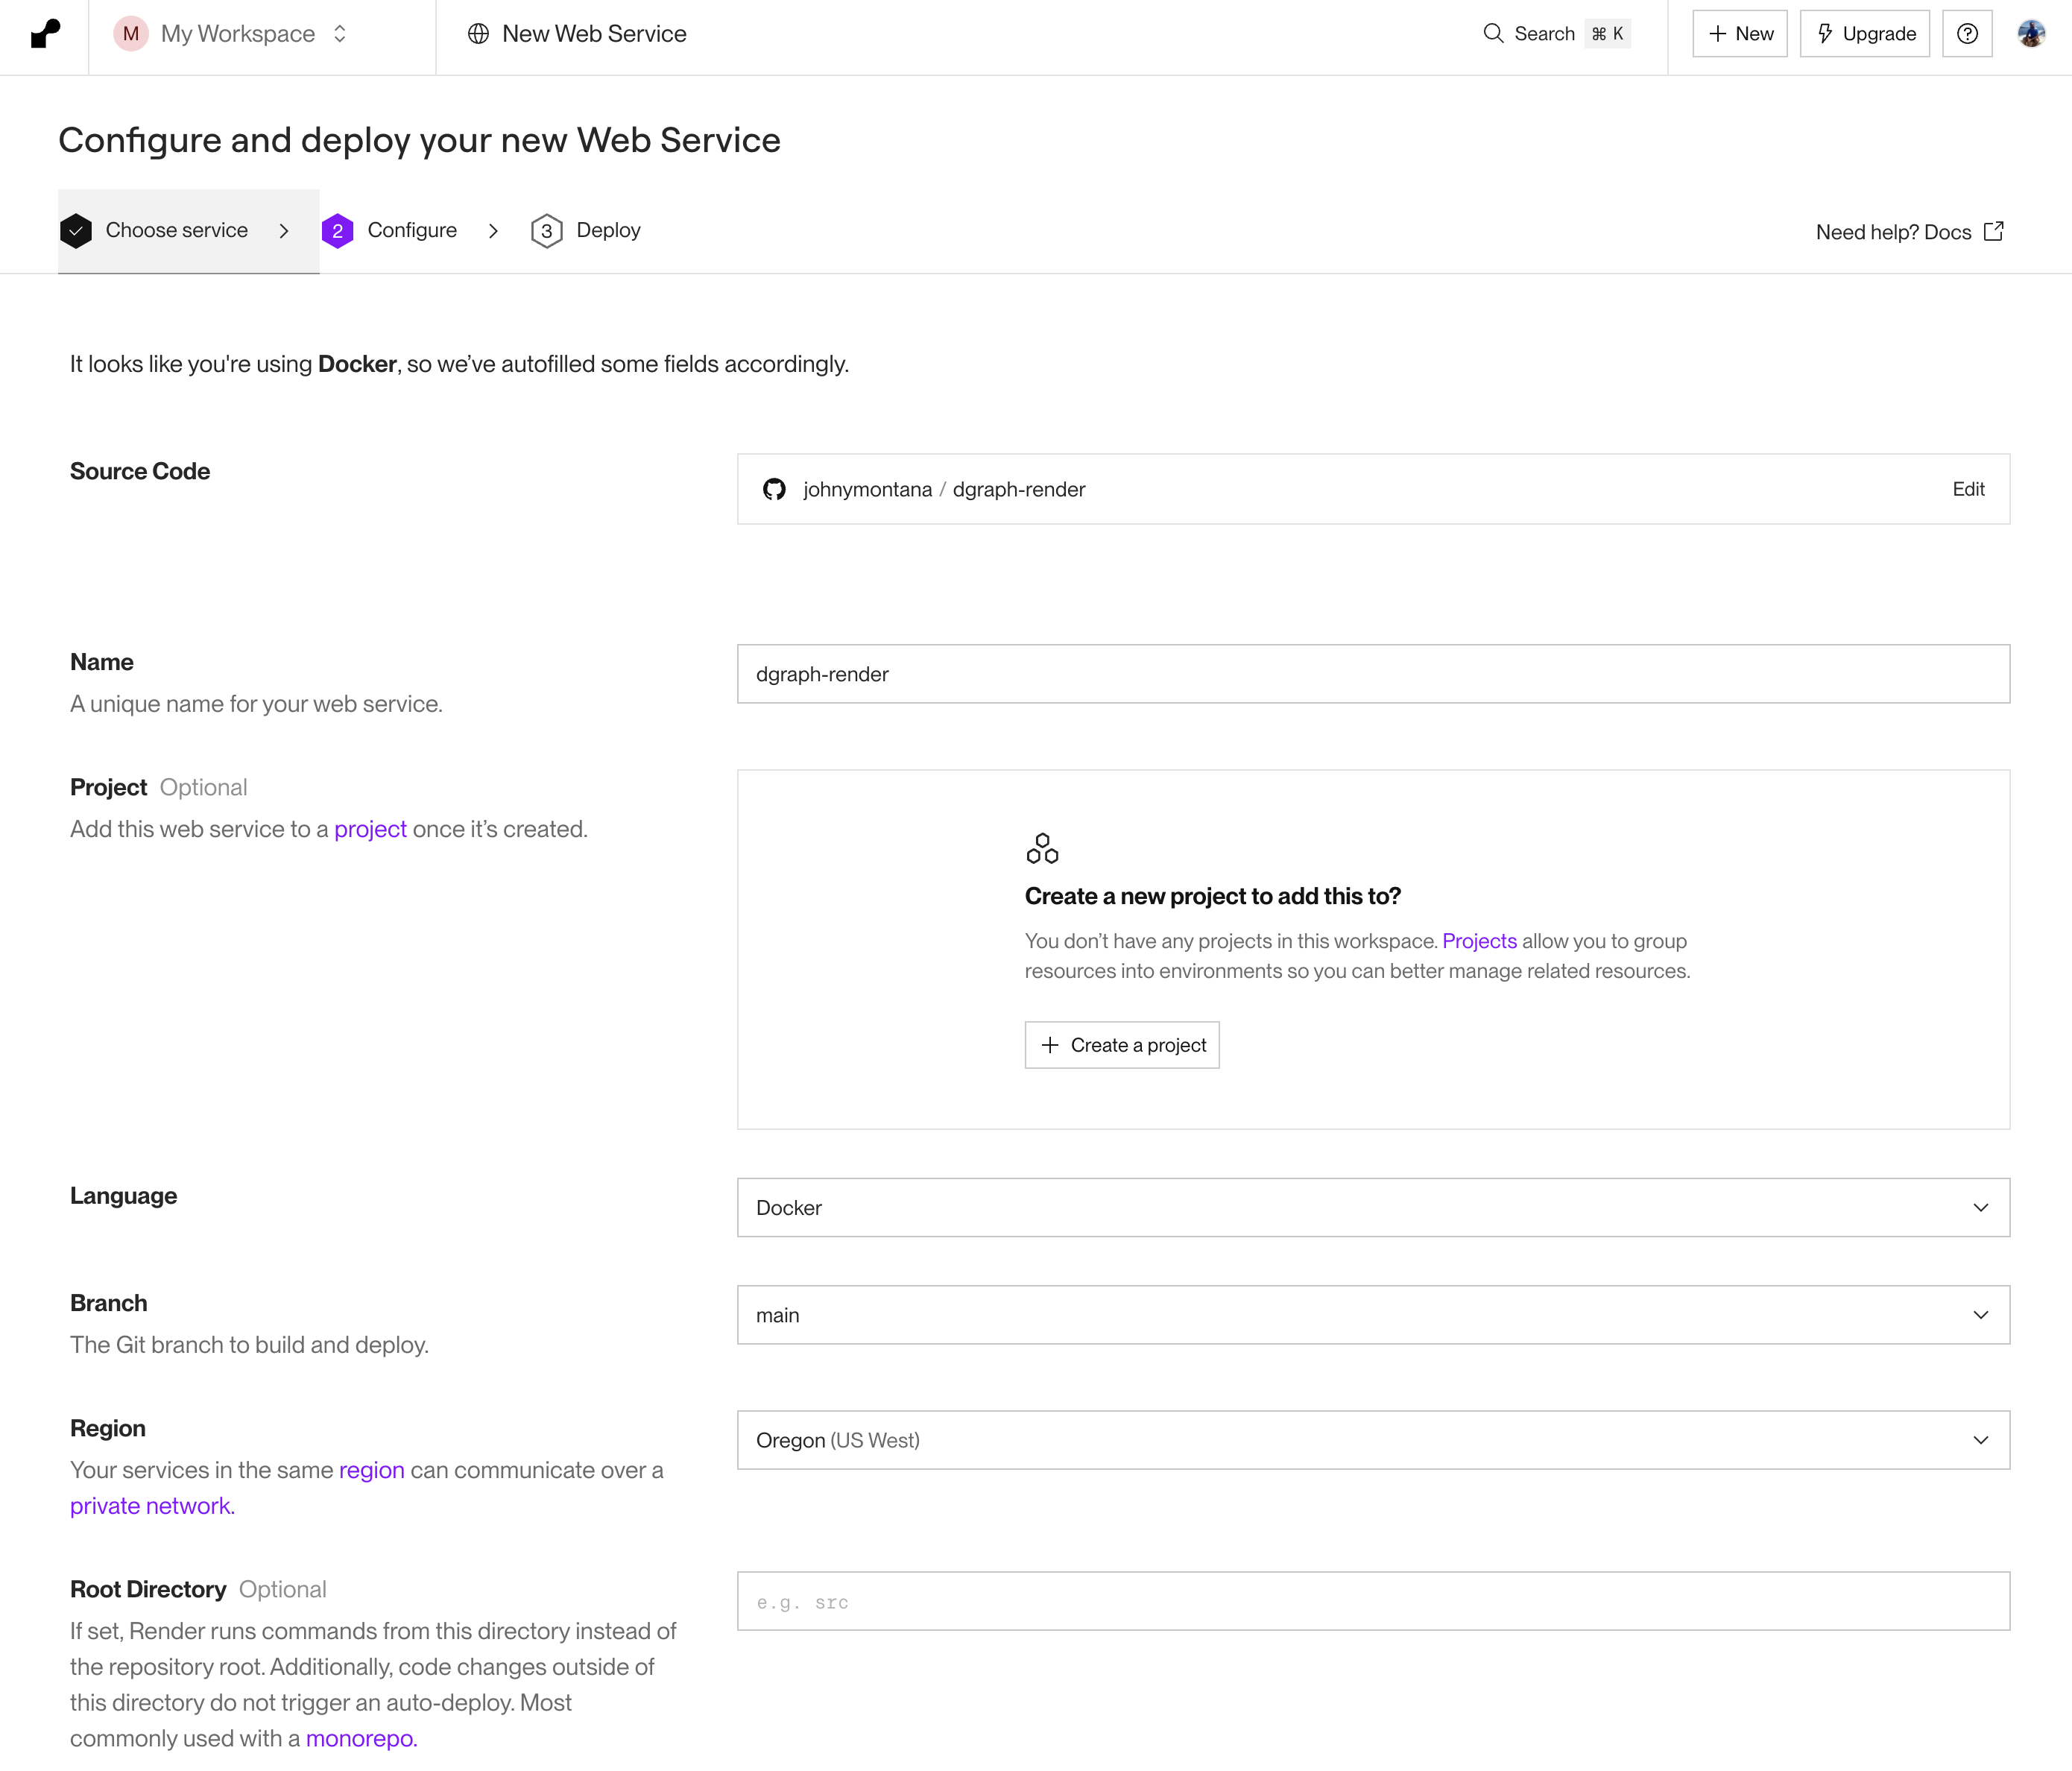Open the private network link
The height and width of the screenshot is (1771, 2072).
pos(152,1506)
